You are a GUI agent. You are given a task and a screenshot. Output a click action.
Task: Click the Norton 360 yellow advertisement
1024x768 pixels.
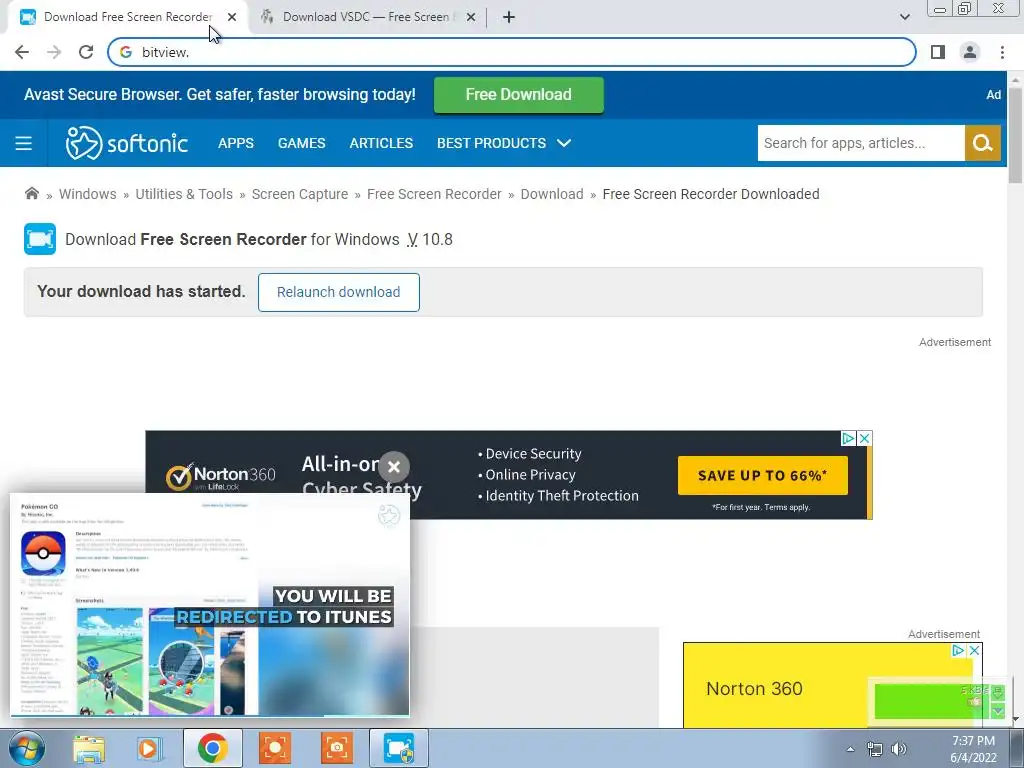833,685
